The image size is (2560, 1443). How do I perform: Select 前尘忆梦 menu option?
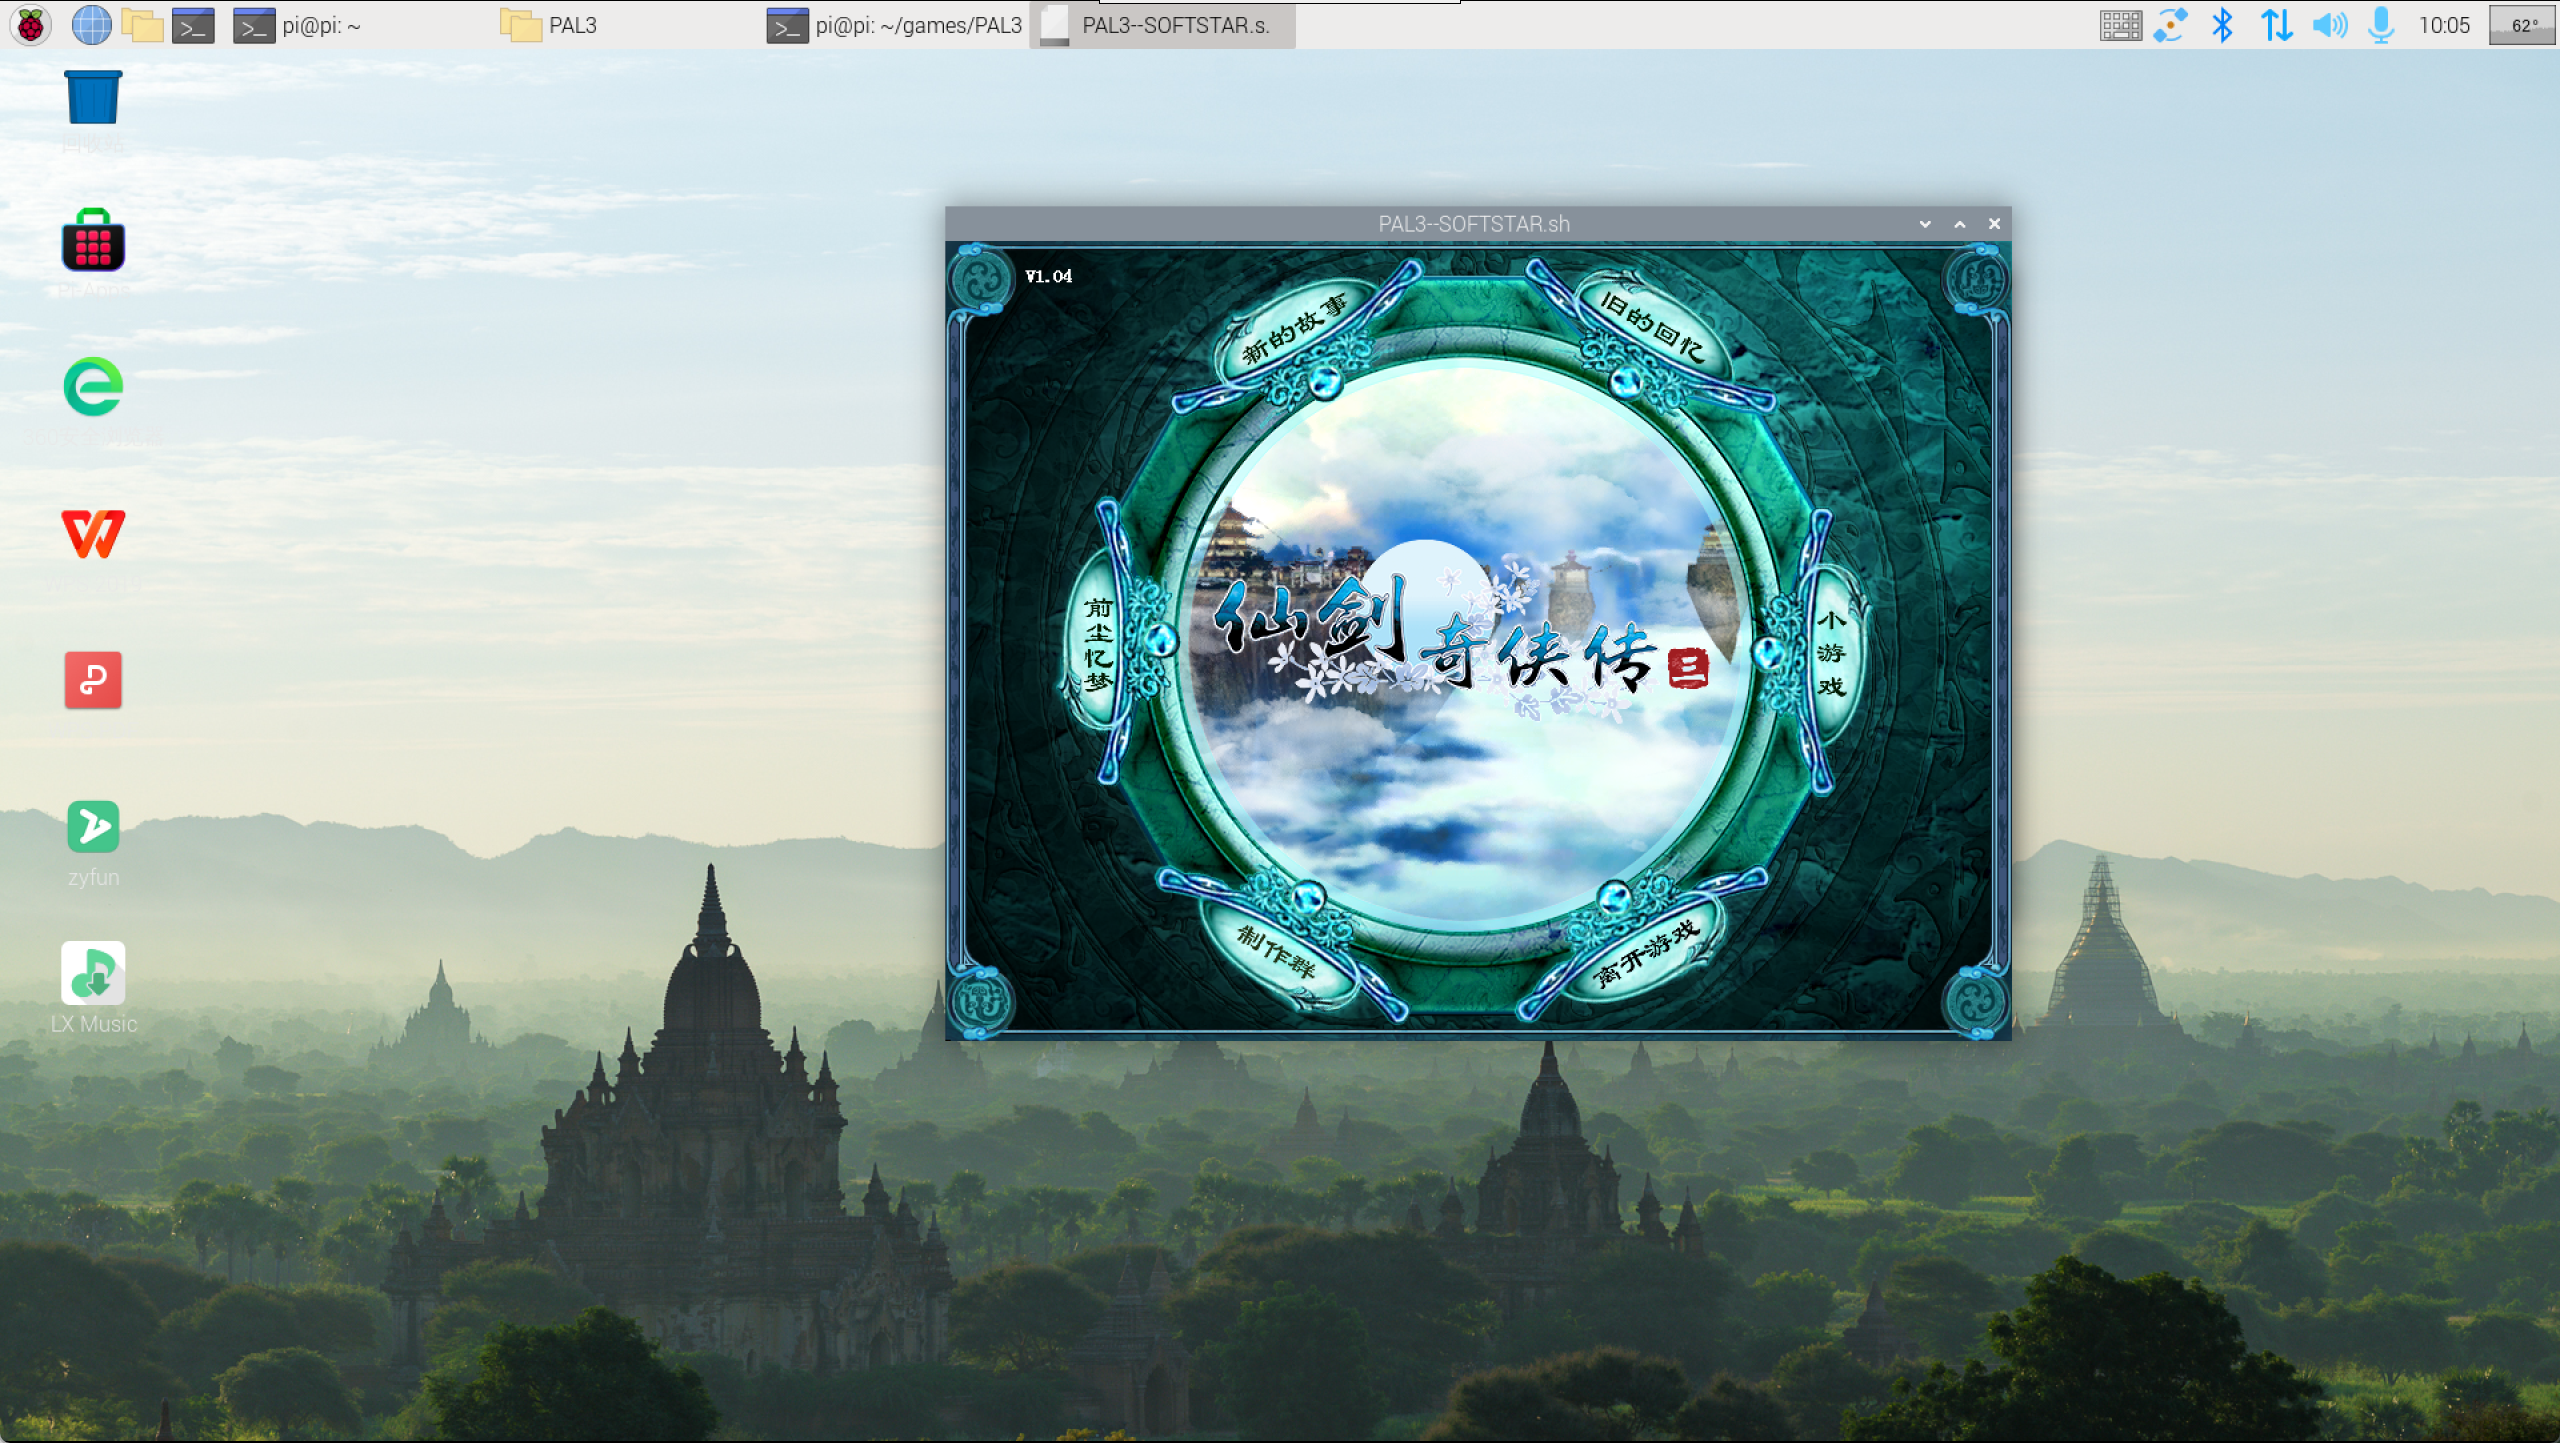(x=1098, y=644)
